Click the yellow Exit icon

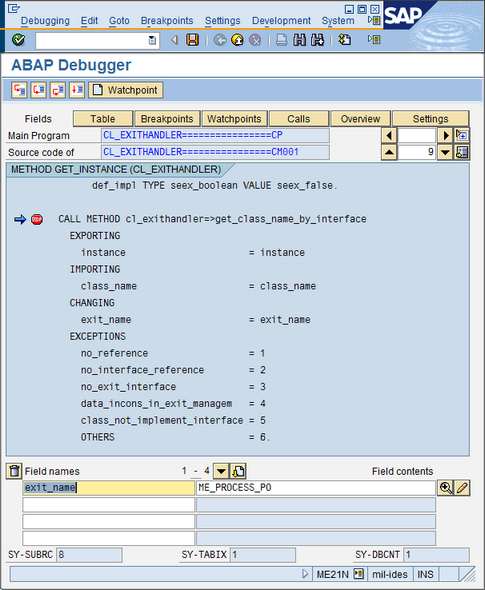coord(237,40)
